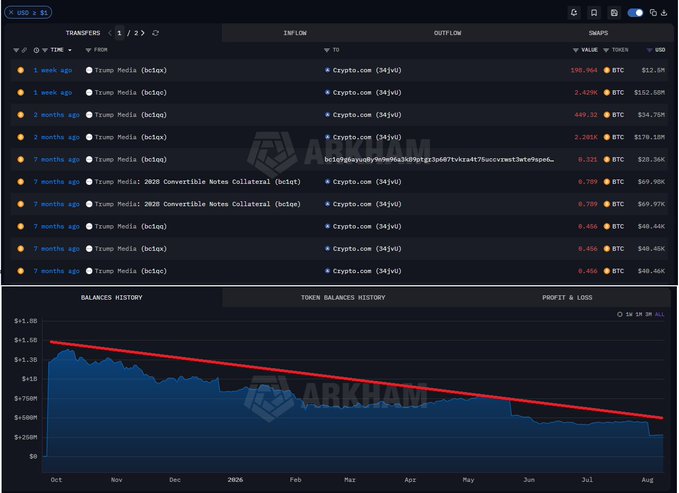Go to previous transfers page arrow

pyautogui.click(x=110, y=33)
